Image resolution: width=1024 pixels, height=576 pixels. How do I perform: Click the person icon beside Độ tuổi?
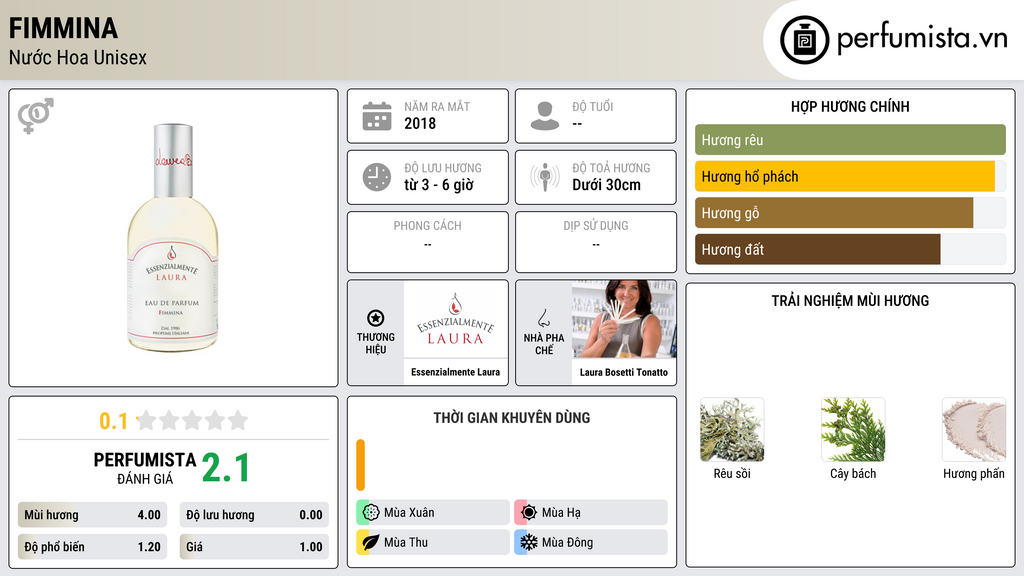coord(545,116)
